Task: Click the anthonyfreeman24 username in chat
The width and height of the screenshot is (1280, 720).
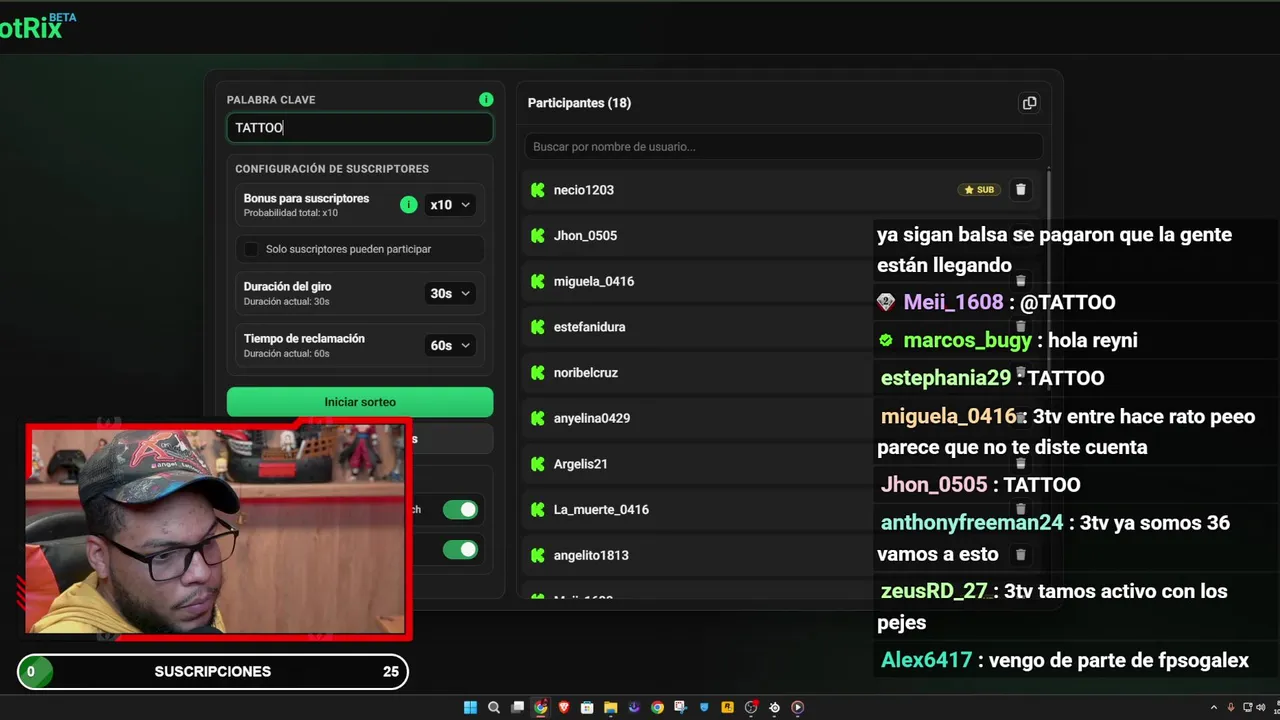Action: [x=972, y=523]
